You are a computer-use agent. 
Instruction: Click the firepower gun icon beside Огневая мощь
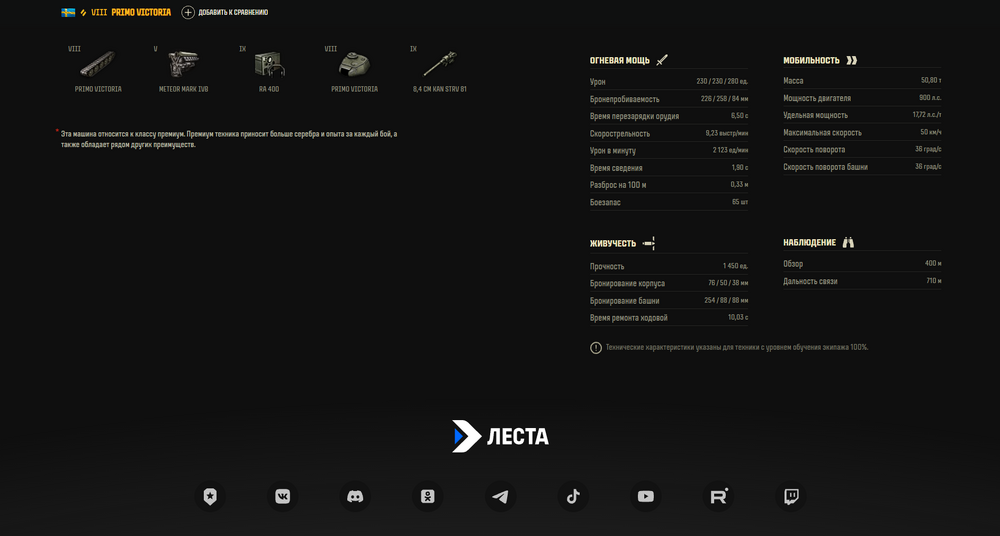click(x=661, y=60)
